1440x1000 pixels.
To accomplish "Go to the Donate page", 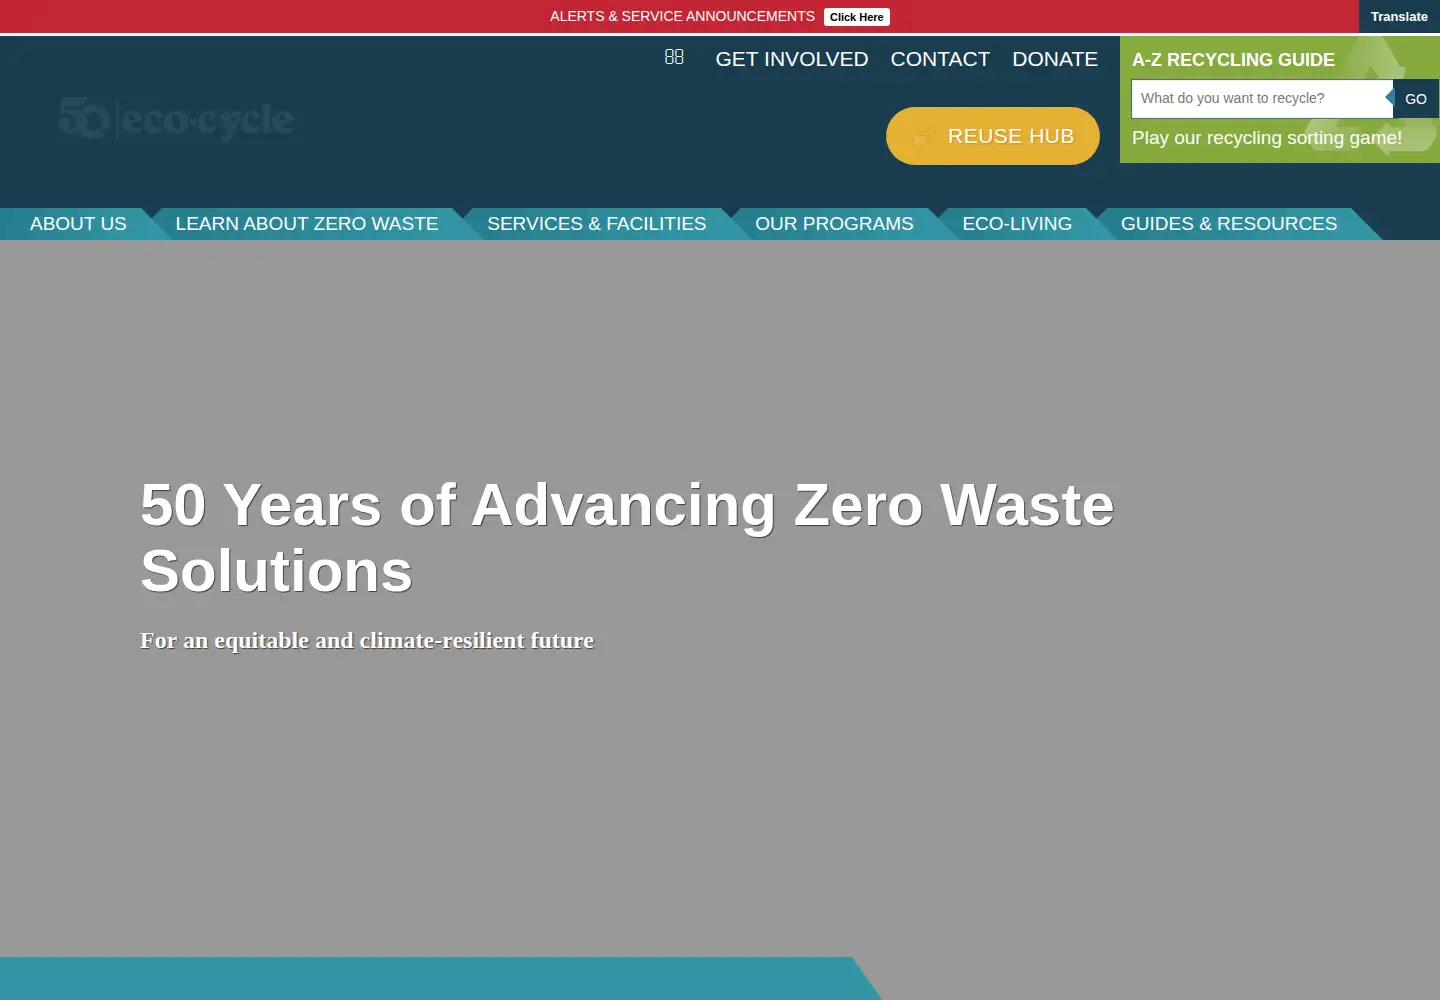I will (1055, 59).
